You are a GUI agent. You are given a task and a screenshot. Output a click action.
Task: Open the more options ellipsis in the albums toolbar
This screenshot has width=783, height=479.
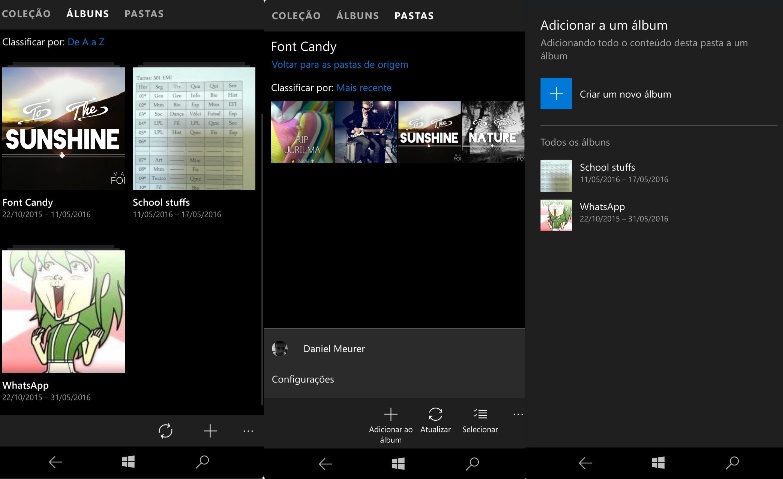coord(248,431)
